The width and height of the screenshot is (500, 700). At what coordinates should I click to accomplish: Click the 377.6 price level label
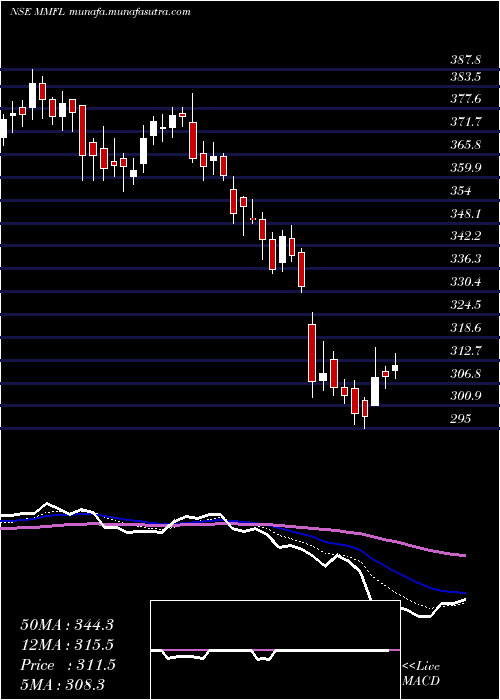(x=464, y=99)
